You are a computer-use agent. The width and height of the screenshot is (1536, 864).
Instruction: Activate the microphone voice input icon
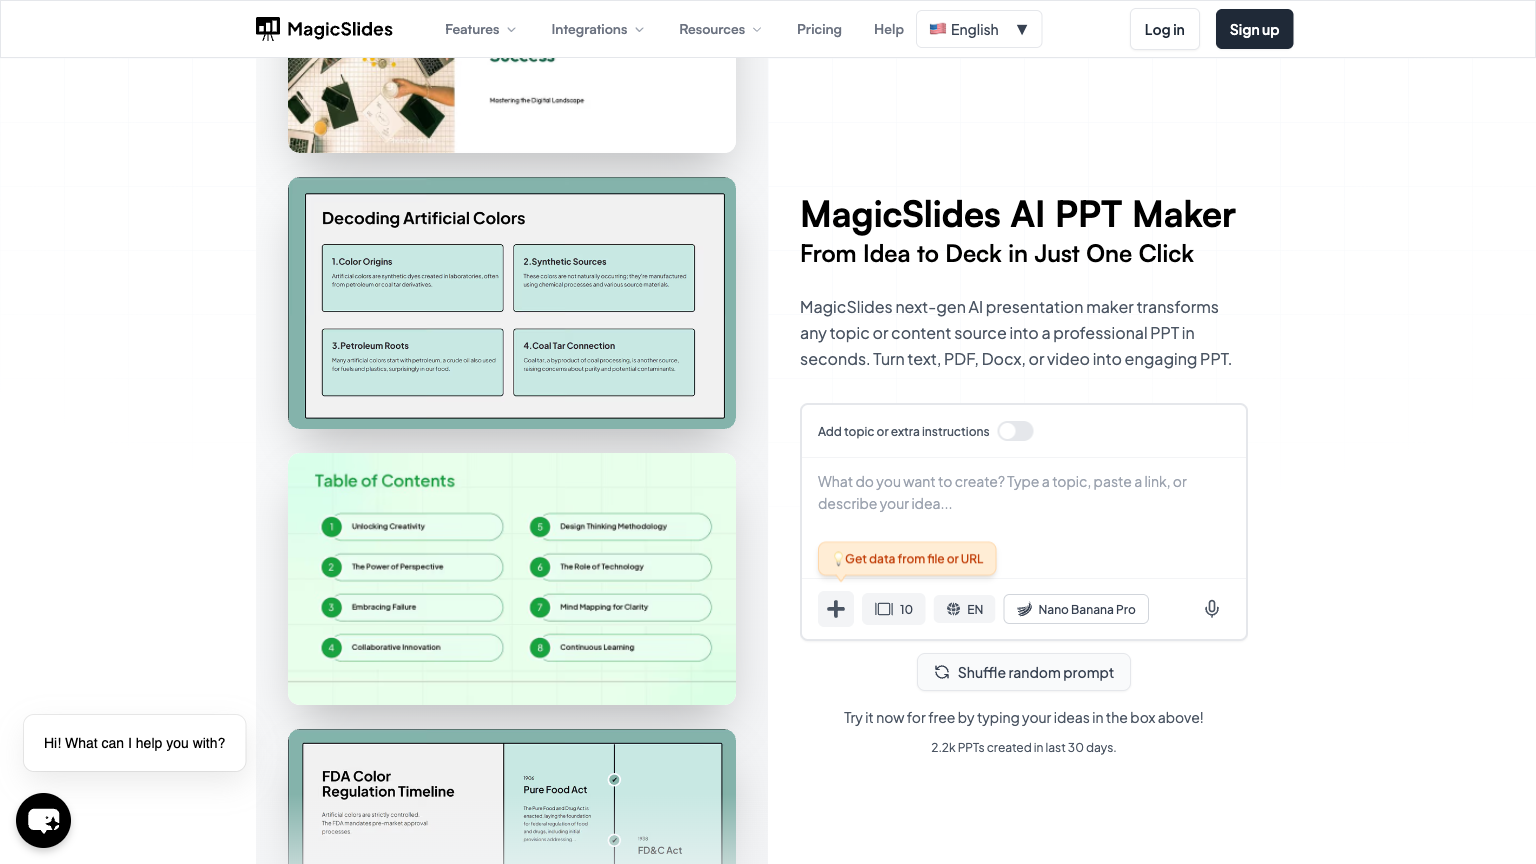pyautogui.click(x=1212, y=609)
